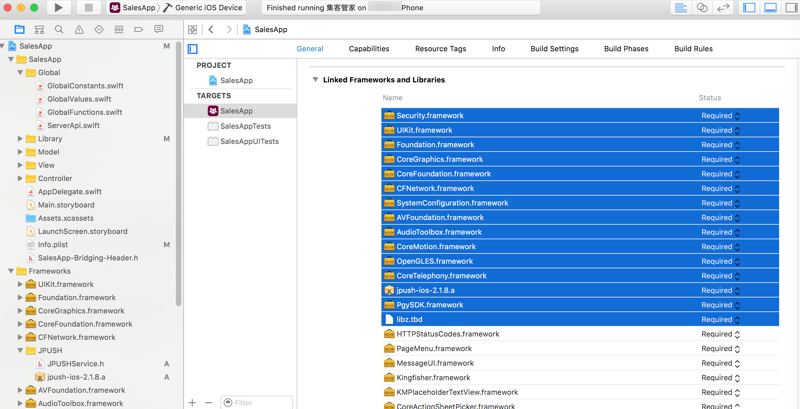Select PageMenu.framework row
Image resolution: width=800 pixels, height=409 pixels.
(x=580, y=349)
